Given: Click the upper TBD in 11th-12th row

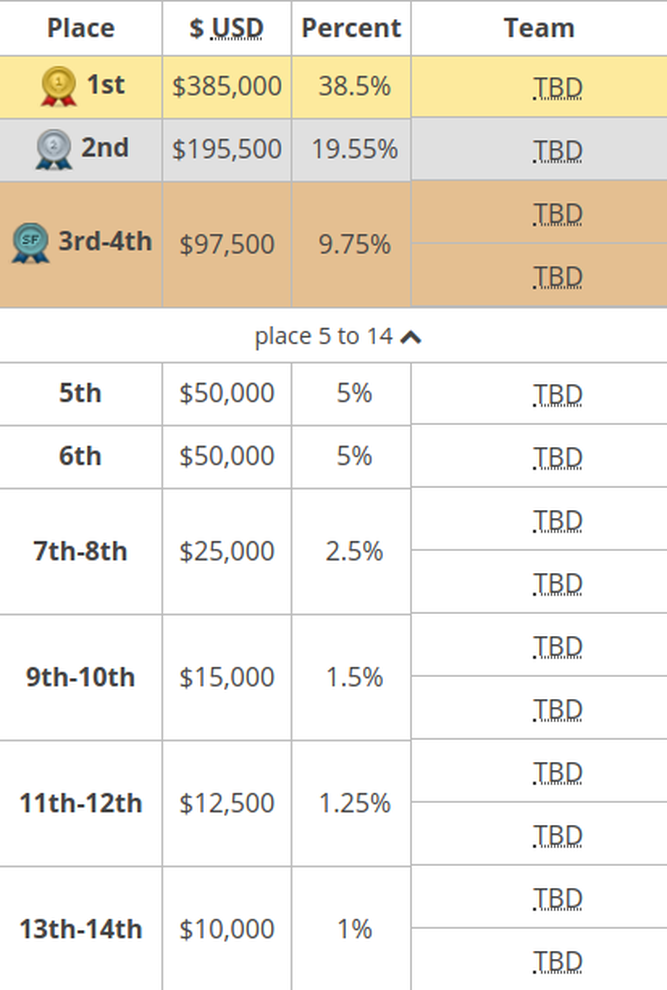Looking at the screenshot, I should [558, 773].
